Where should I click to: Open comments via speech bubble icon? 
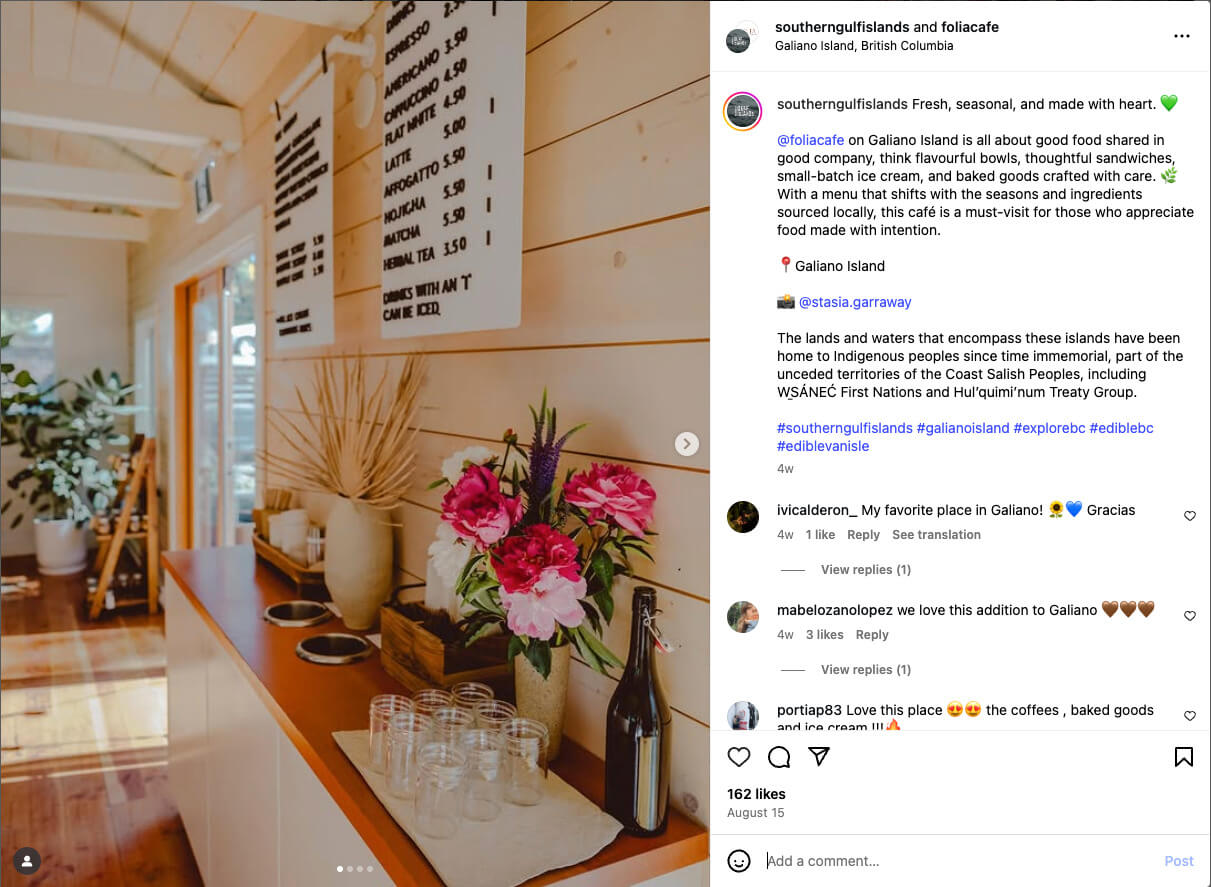point(779,757)
